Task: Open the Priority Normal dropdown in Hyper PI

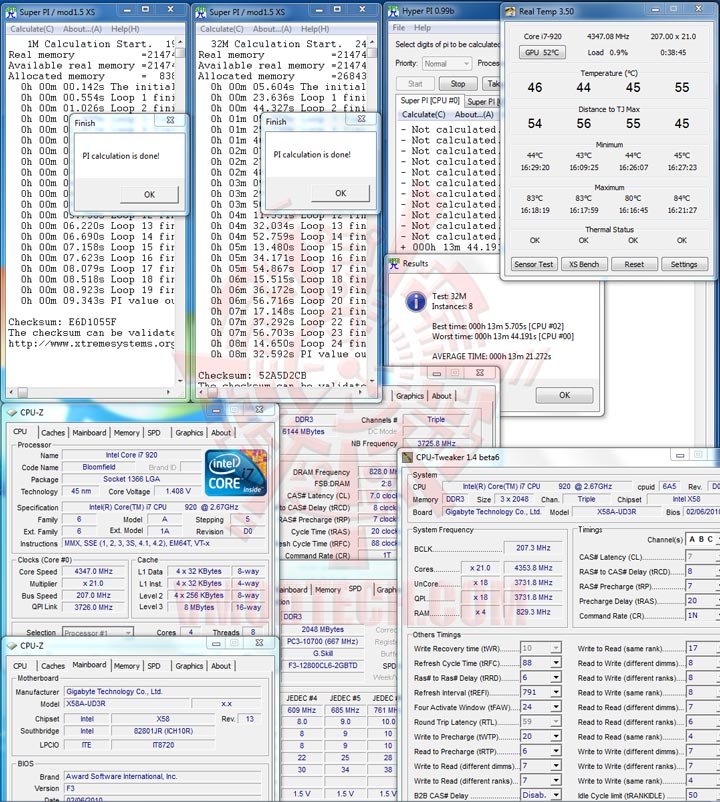Action: (447, 63)
